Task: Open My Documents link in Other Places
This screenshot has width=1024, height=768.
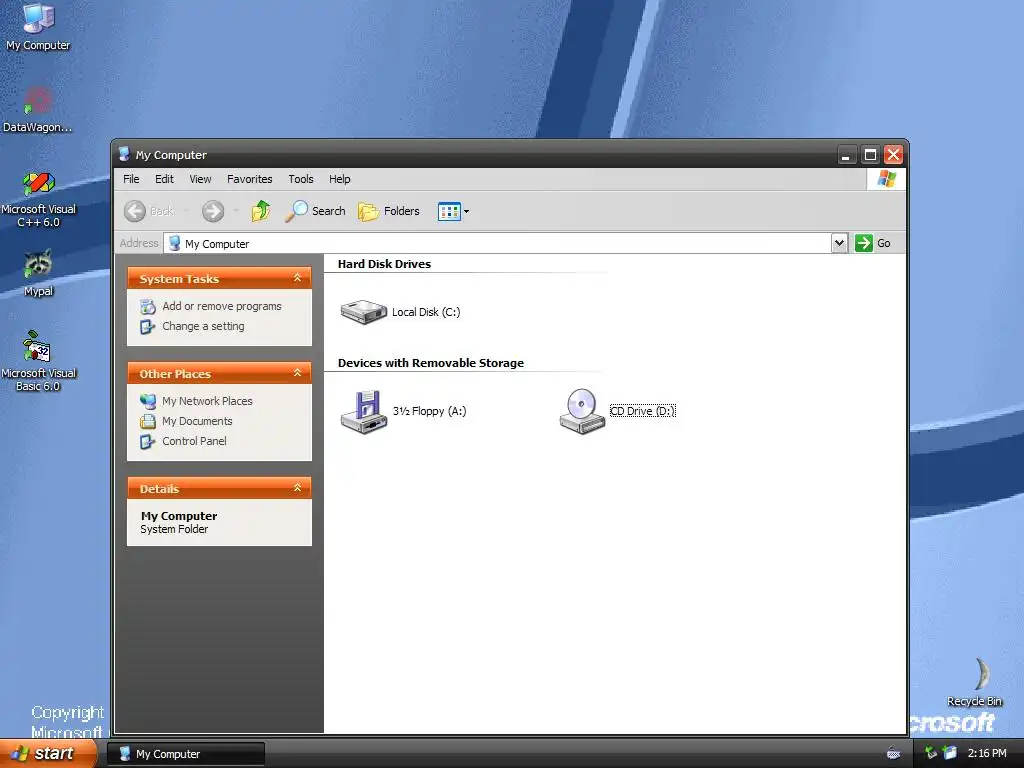Action: (x=197, y=421)
